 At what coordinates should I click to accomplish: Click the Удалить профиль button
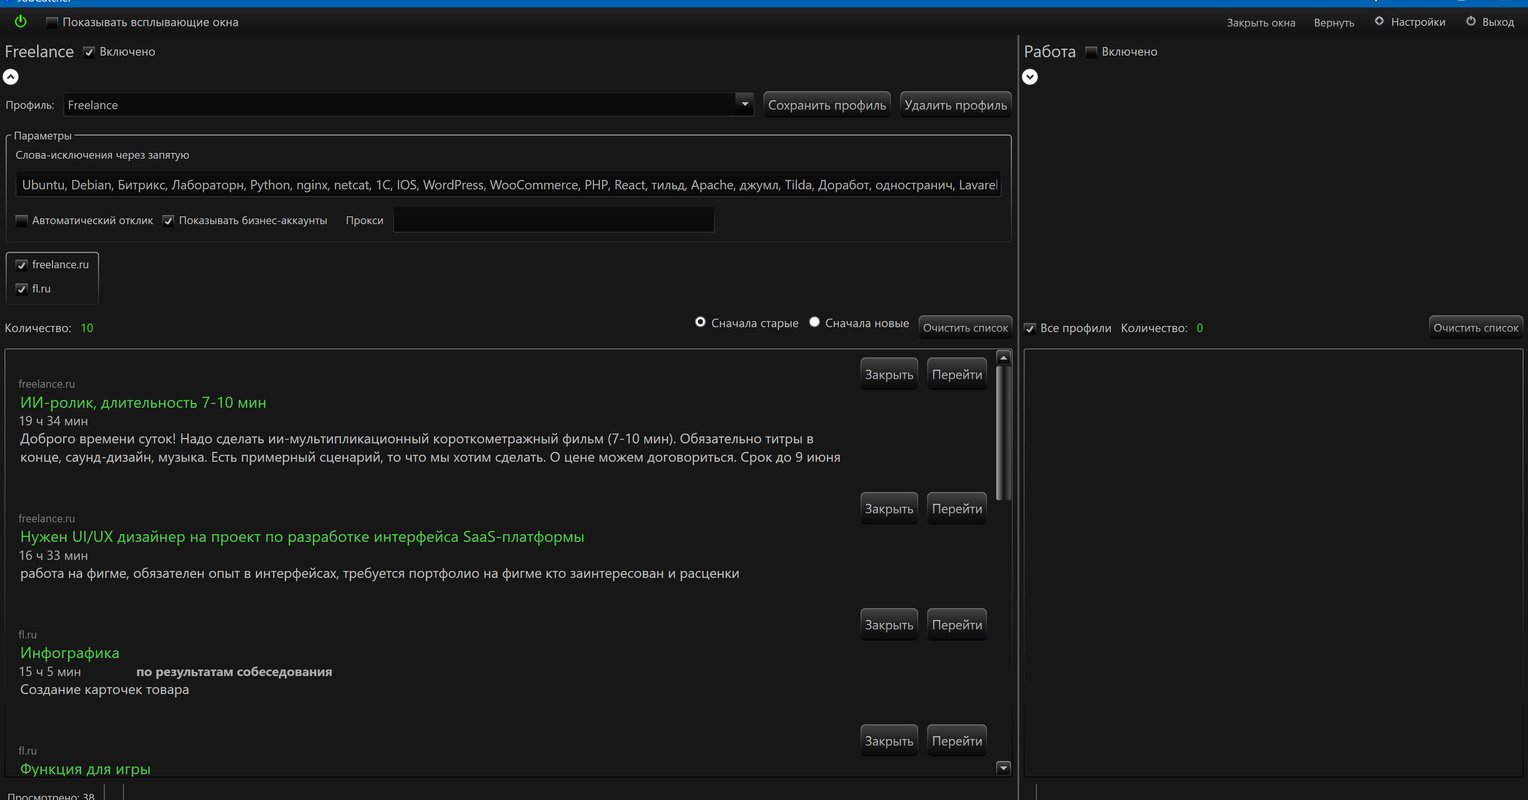coord(956,105)
